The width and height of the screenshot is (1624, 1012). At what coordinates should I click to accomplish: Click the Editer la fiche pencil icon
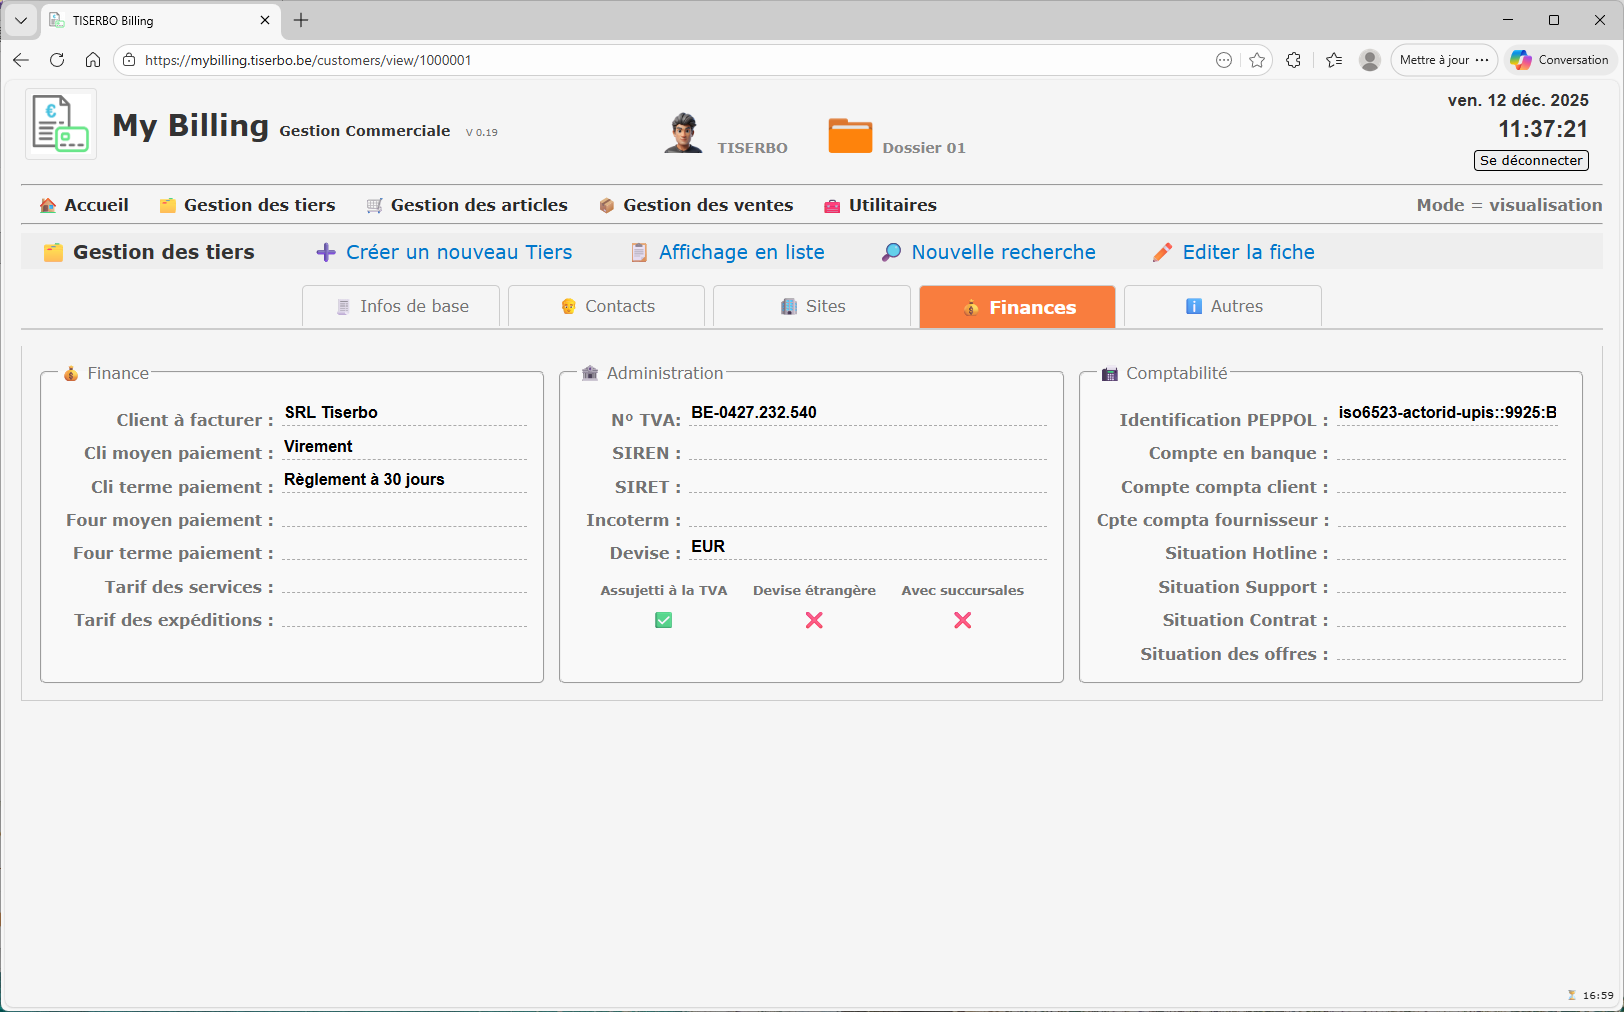(1162, 252)
